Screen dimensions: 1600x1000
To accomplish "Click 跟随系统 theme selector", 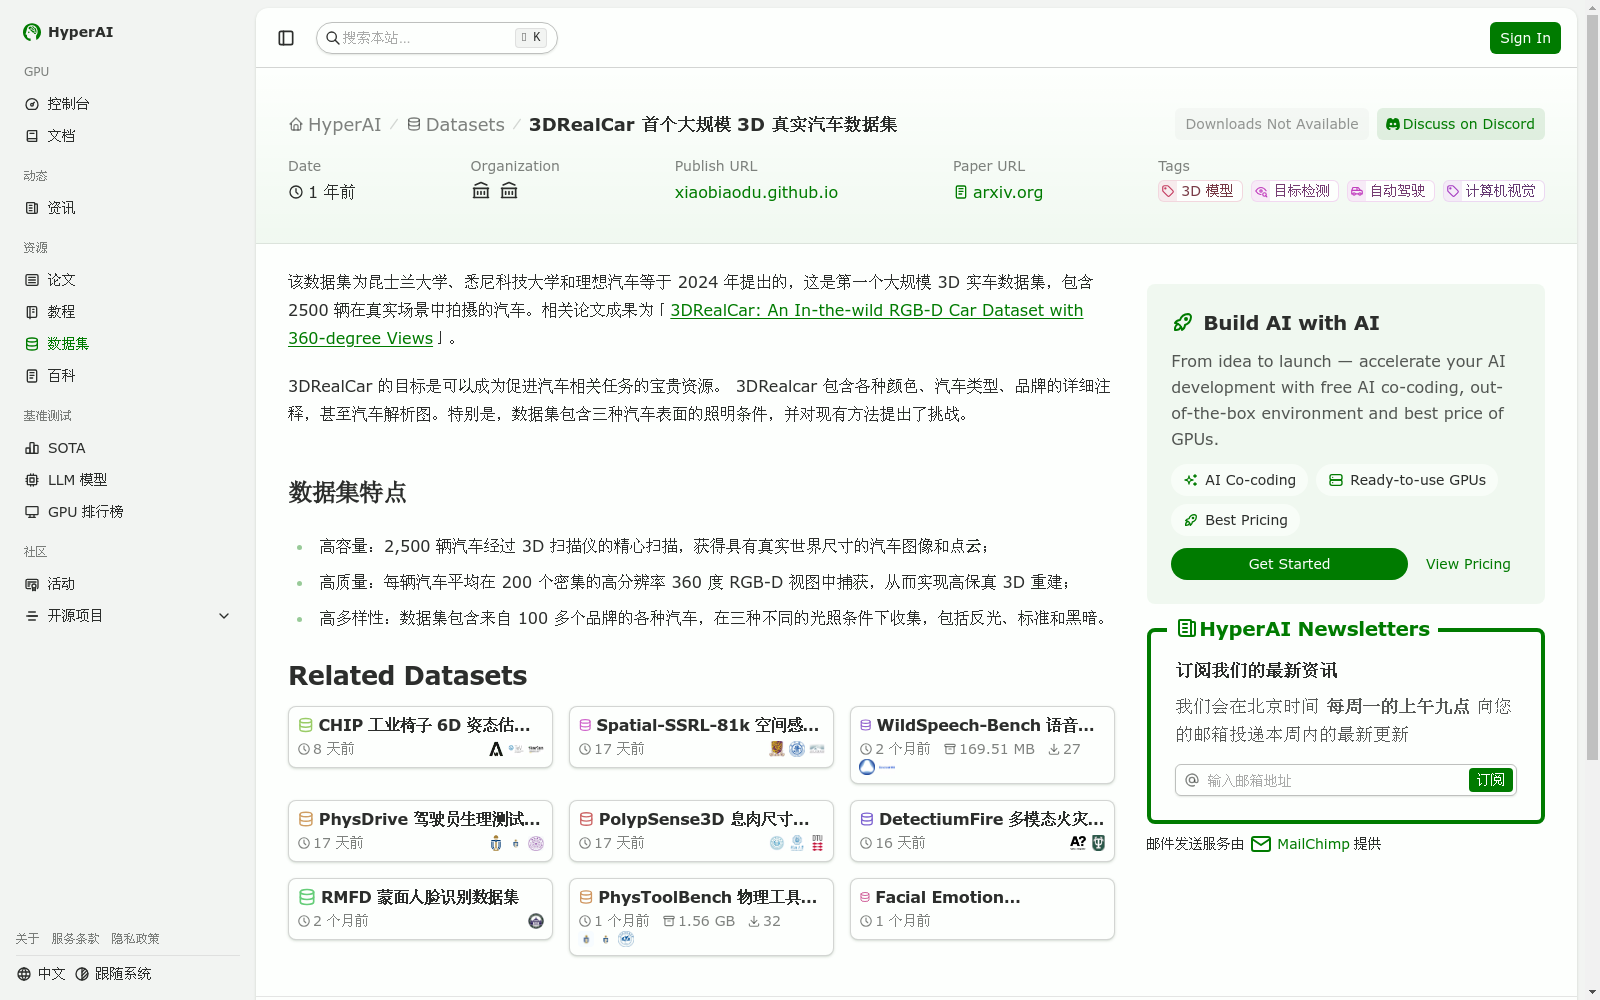I will [x=113, y=974].
